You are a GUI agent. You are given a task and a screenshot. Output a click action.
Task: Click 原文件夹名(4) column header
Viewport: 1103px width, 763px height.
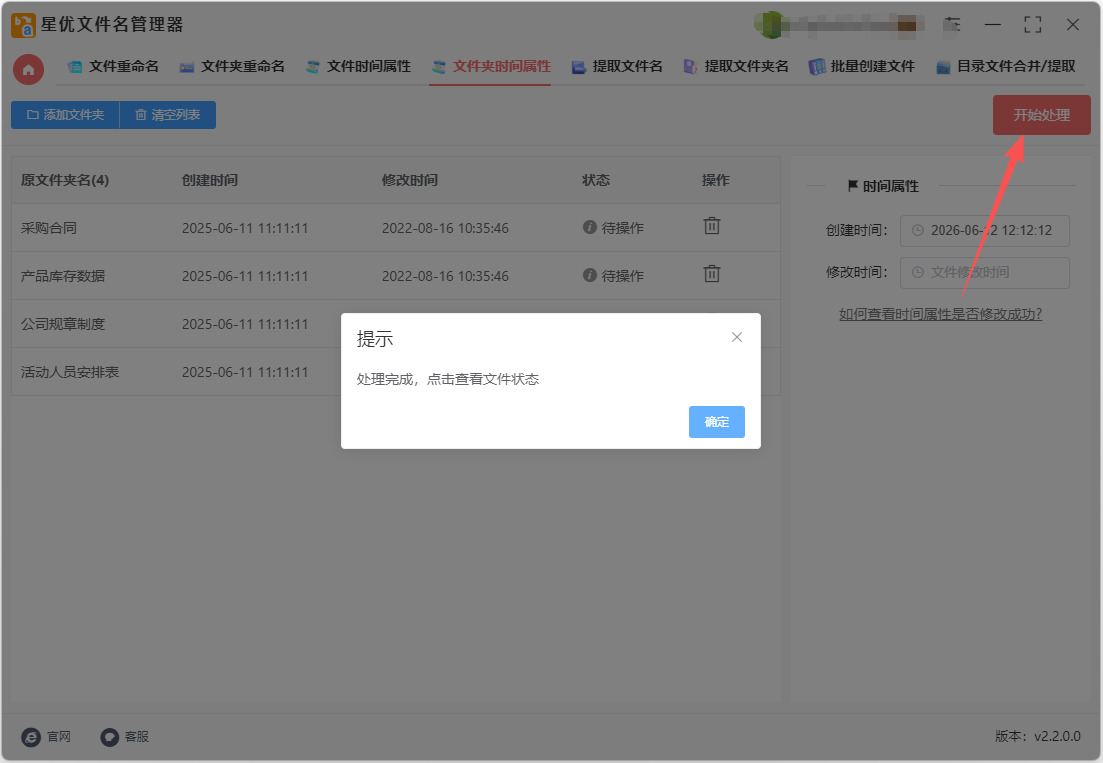point(65,180)
